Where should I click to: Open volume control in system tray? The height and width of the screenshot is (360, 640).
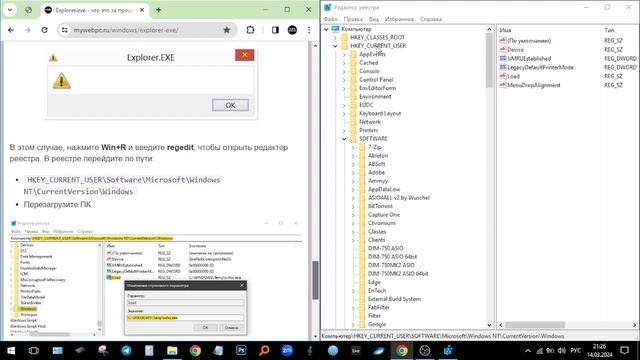pos(562,351)
